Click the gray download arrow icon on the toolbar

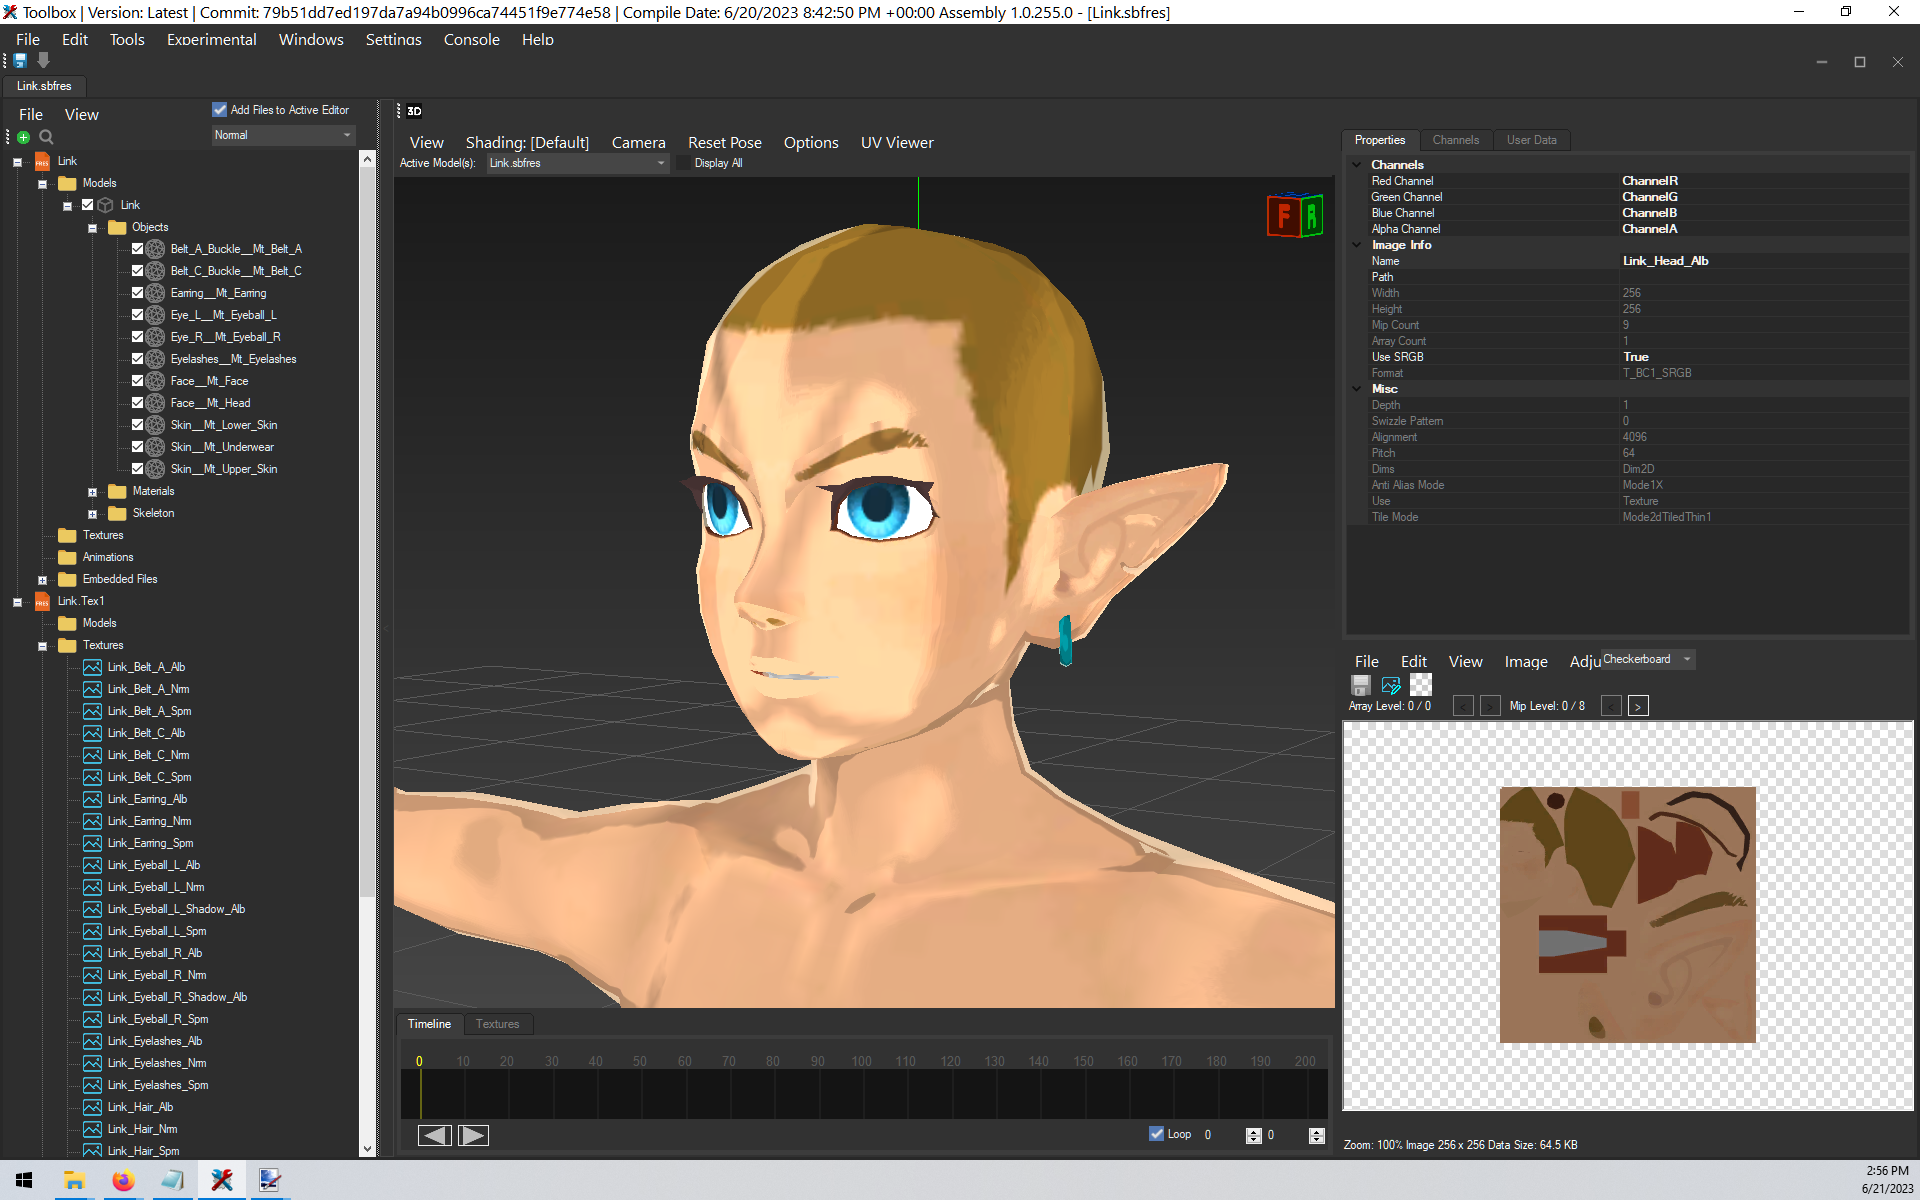[x=43, y=61]
